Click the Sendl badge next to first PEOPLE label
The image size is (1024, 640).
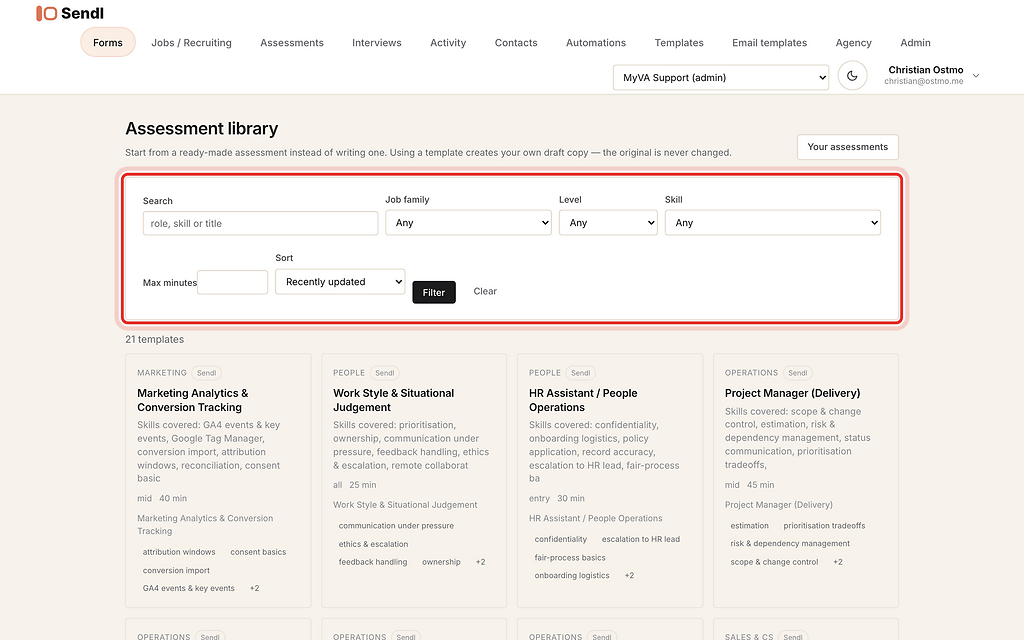[385, 373]
